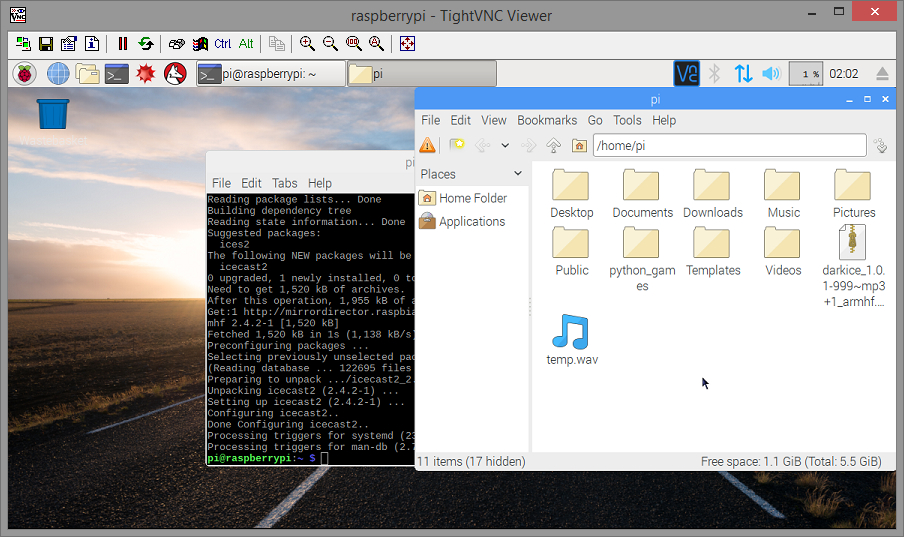Open the Raspberry Pi main menu
This screenshot has width=904, height=537.
pyautogui.click(x=24, y=74)
